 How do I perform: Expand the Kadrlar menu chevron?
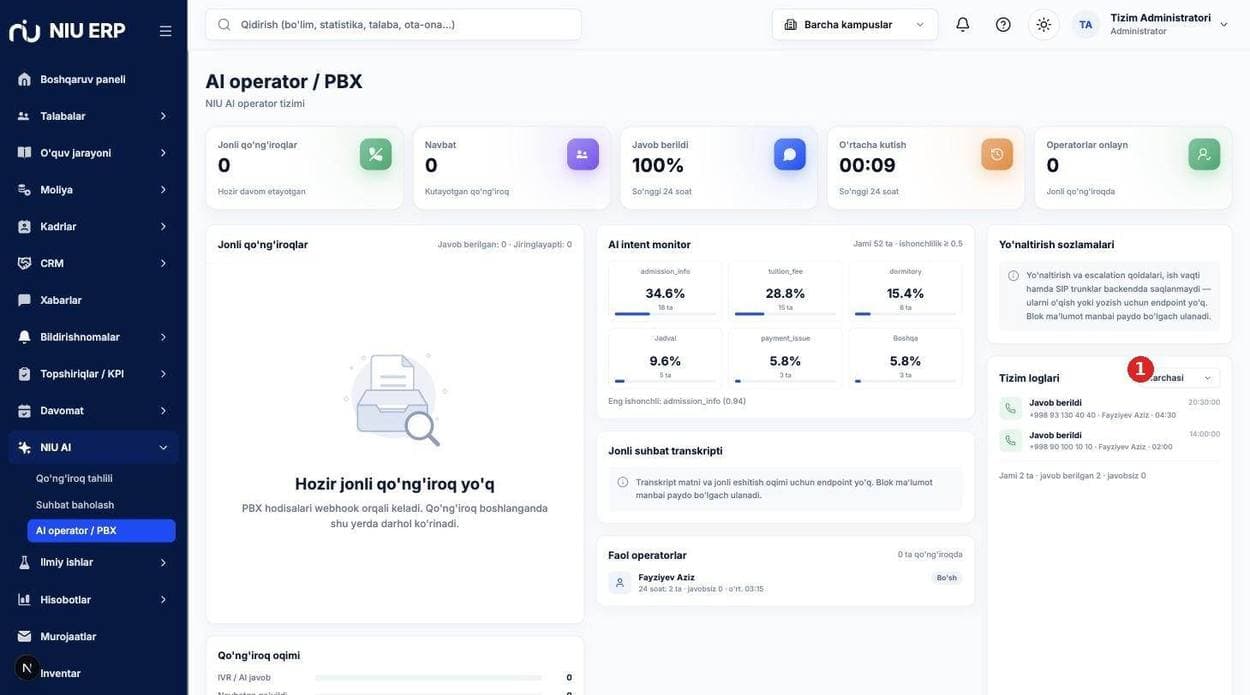coord(163,227)
